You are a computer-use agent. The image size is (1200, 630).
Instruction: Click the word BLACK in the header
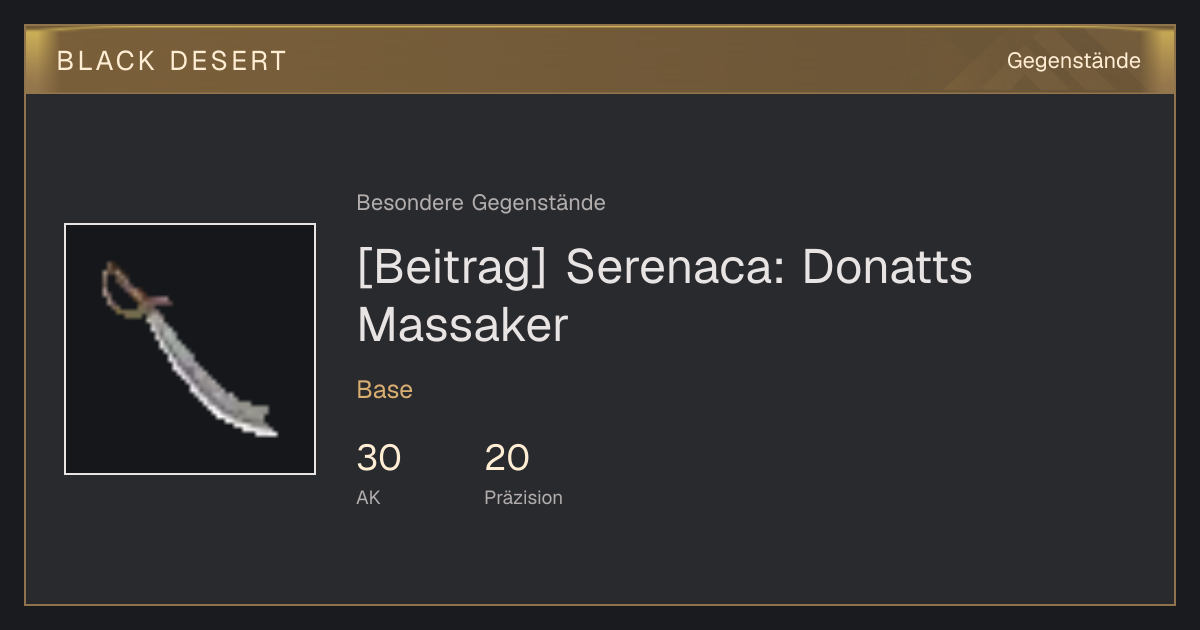click(106, 61)
